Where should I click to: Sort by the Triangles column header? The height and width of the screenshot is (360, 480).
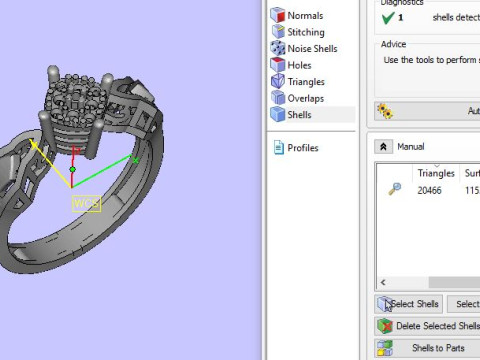(436, 173)
